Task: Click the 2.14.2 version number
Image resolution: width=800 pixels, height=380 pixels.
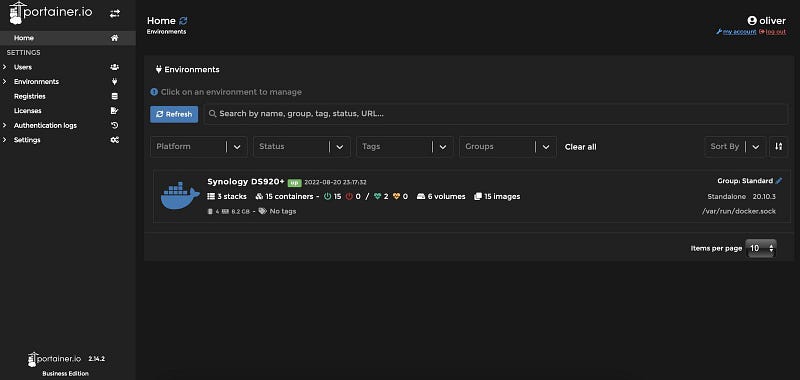Action: [x=96, y=359]
